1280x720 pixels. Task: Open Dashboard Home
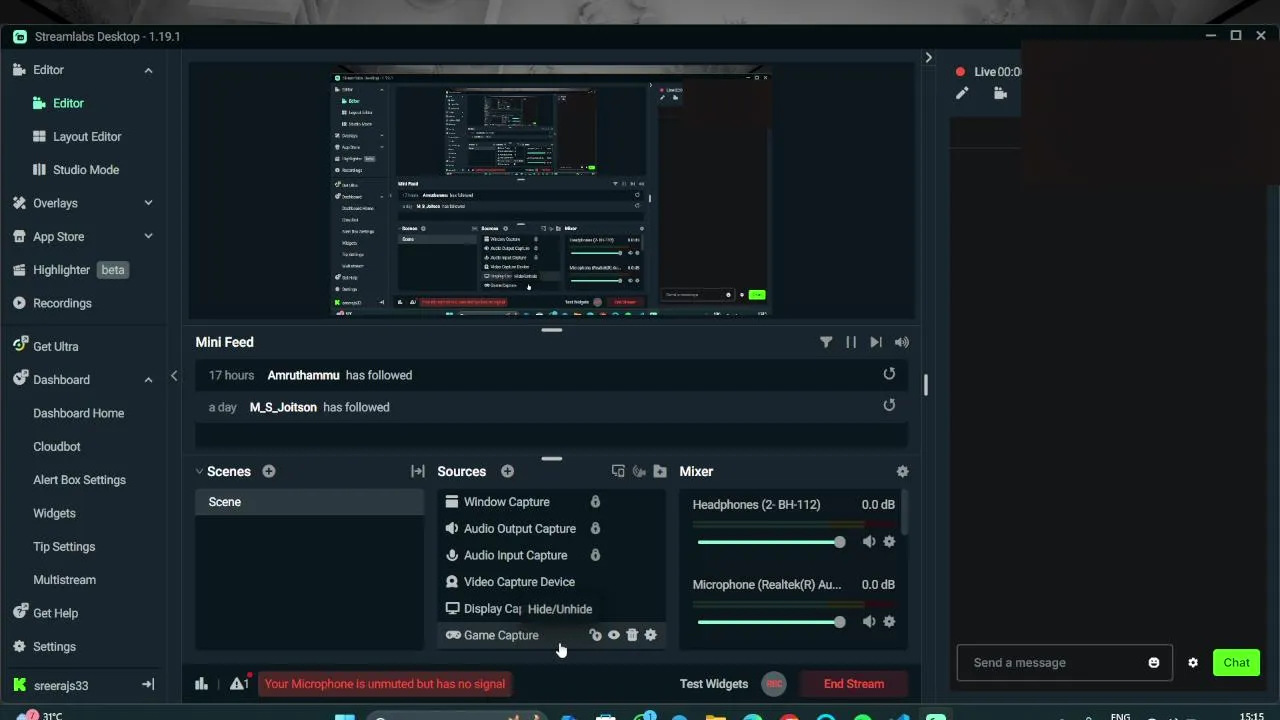[x=79, y=413]
